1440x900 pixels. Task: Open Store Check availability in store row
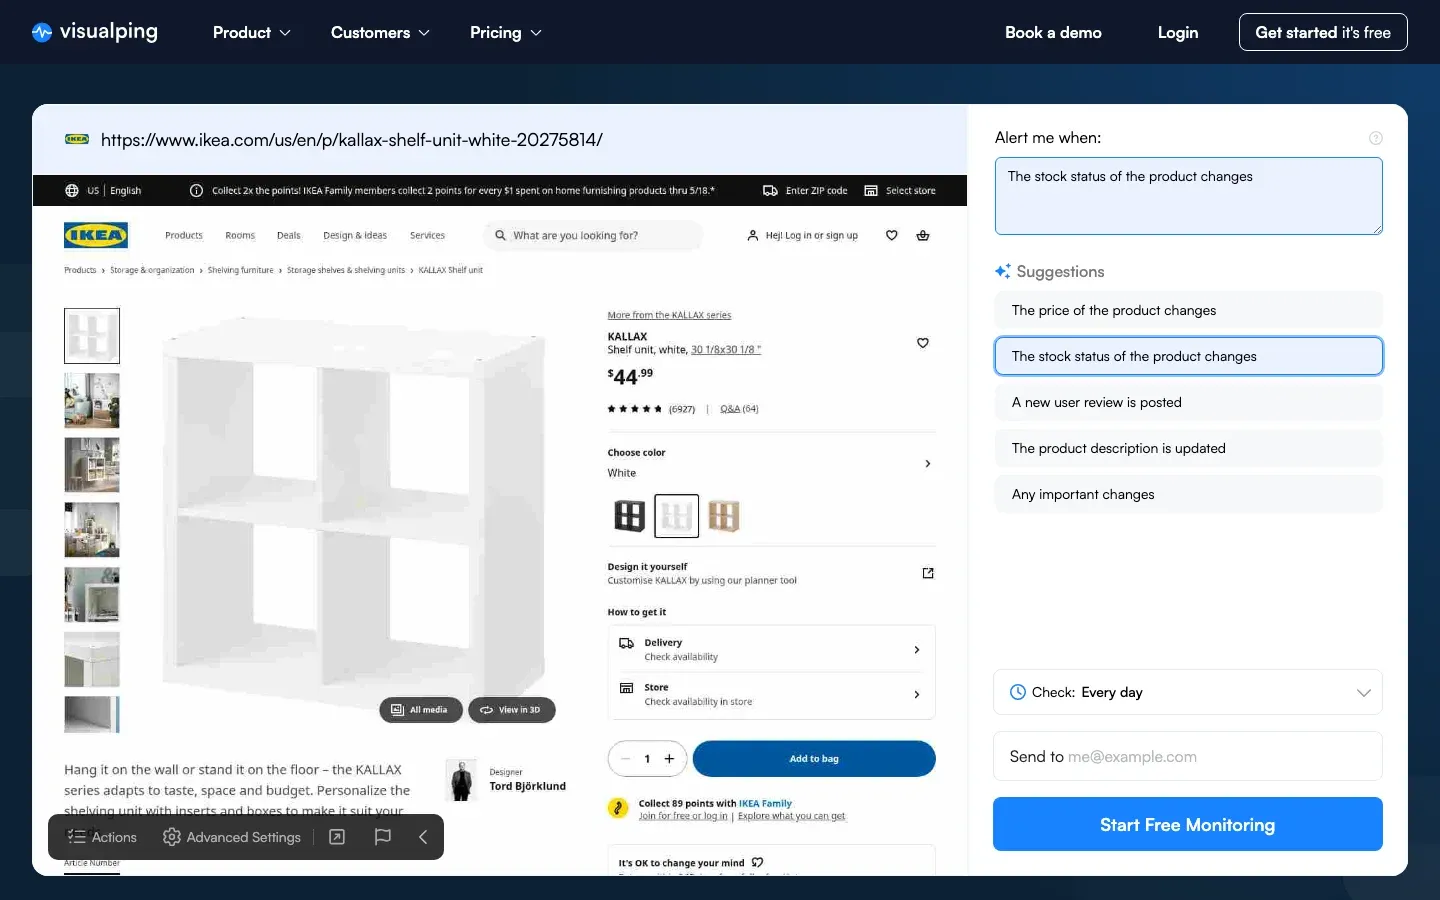(771, 695)
